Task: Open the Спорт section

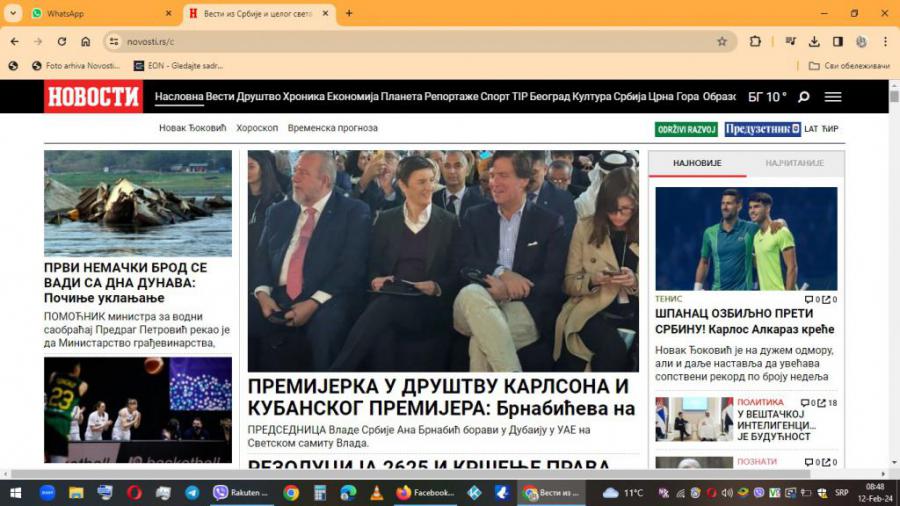Action: [495, 96]
